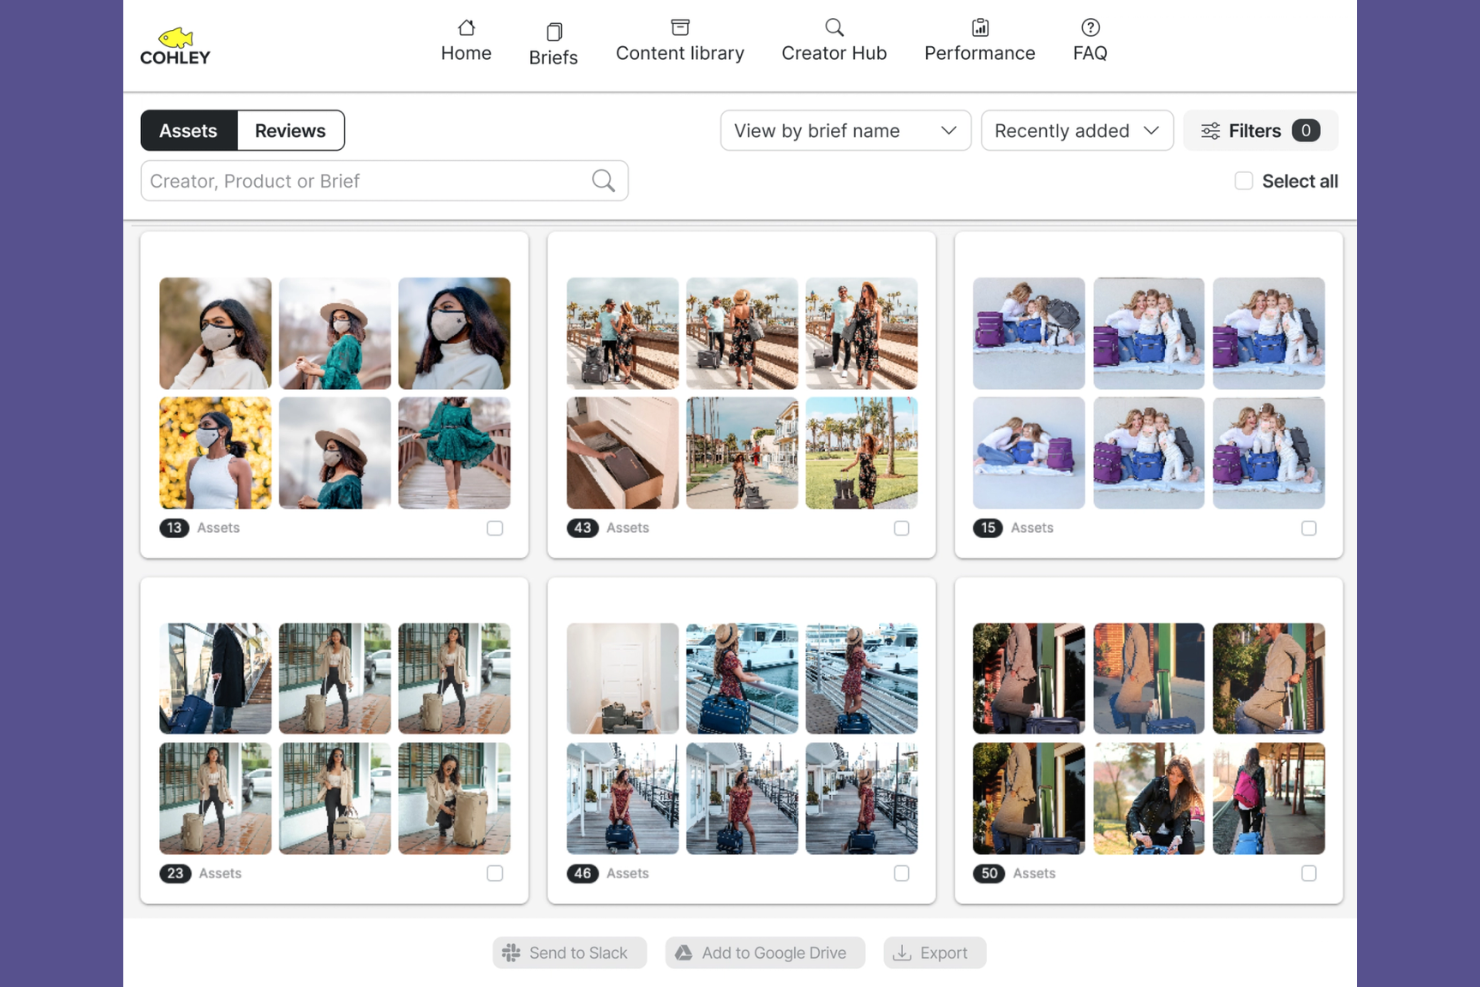Open the pink backpack photo thumbnail

(x=1269, y=799)
